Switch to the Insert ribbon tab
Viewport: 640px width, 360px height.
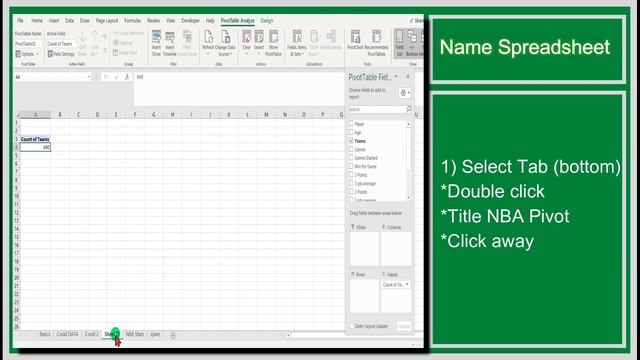(54, 20)
